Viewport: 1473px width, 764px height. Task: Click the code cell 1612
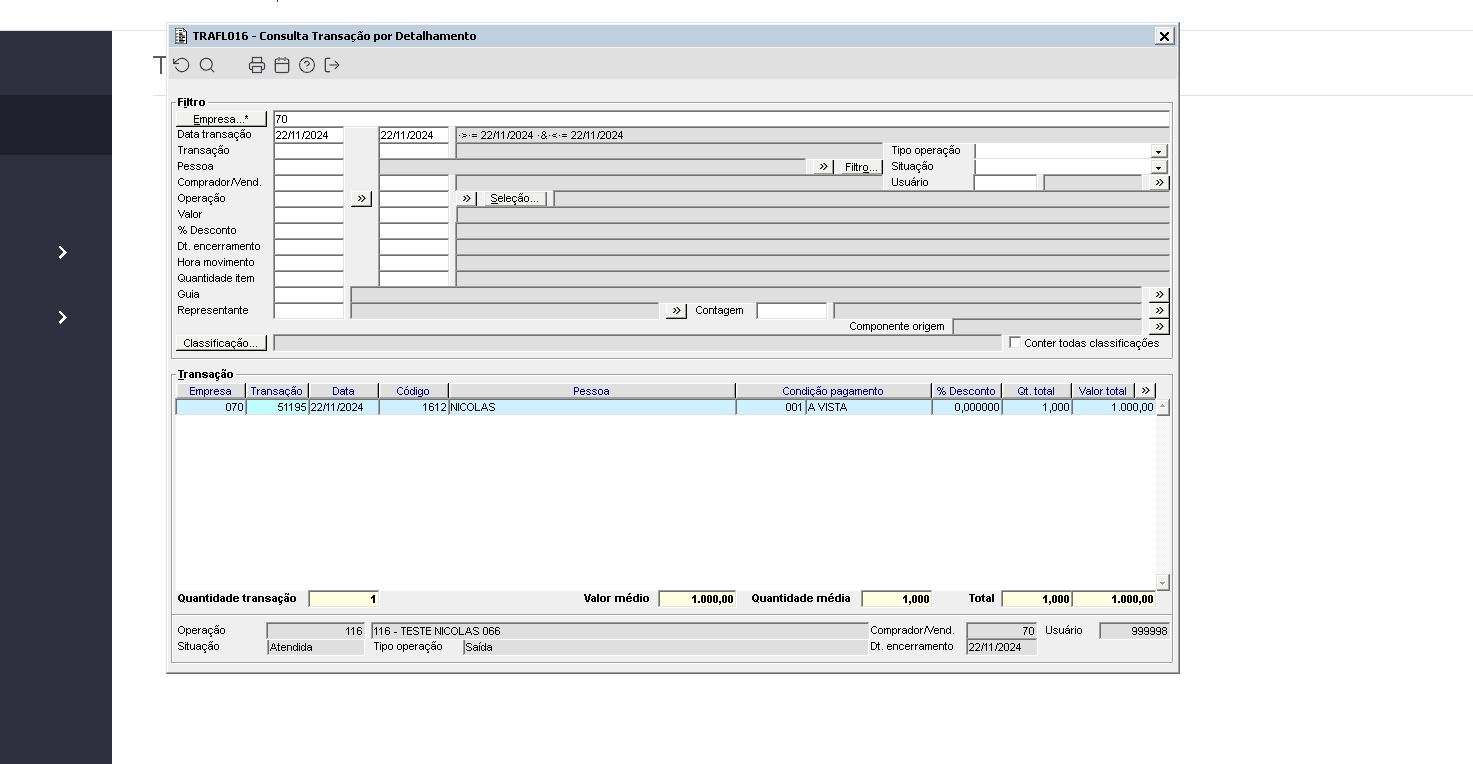[414, 407]
